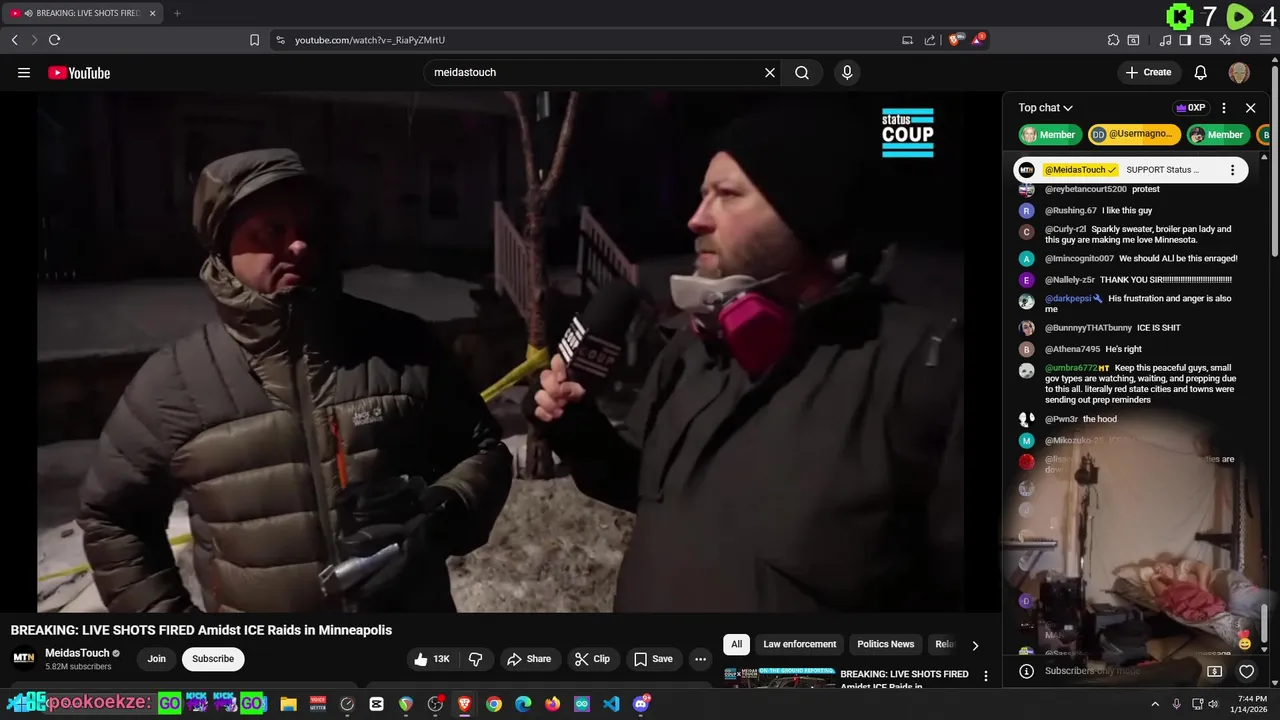Image resolution: width=1280 pixels, height=720 pixels.
Task: Send a heart reaction in chat
Action: (1247, 671)
